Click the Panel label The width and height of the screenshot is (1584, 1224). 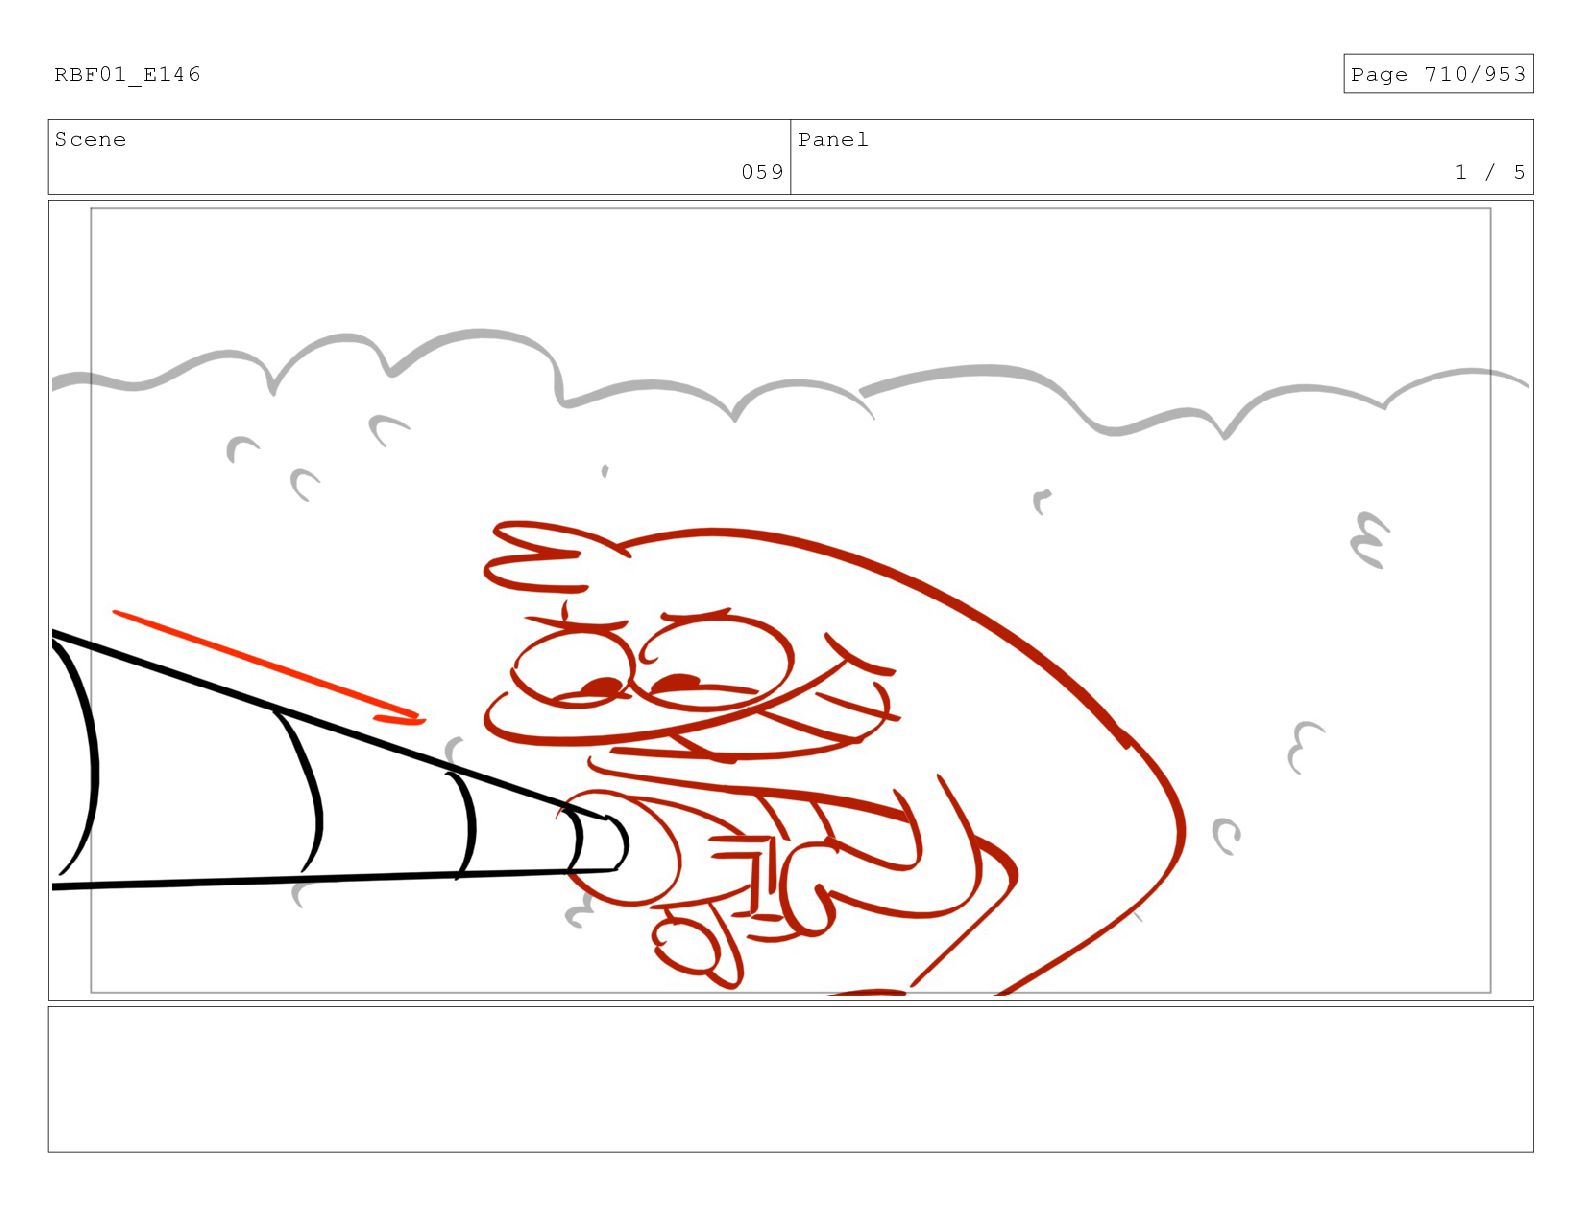tap(833, 139)
